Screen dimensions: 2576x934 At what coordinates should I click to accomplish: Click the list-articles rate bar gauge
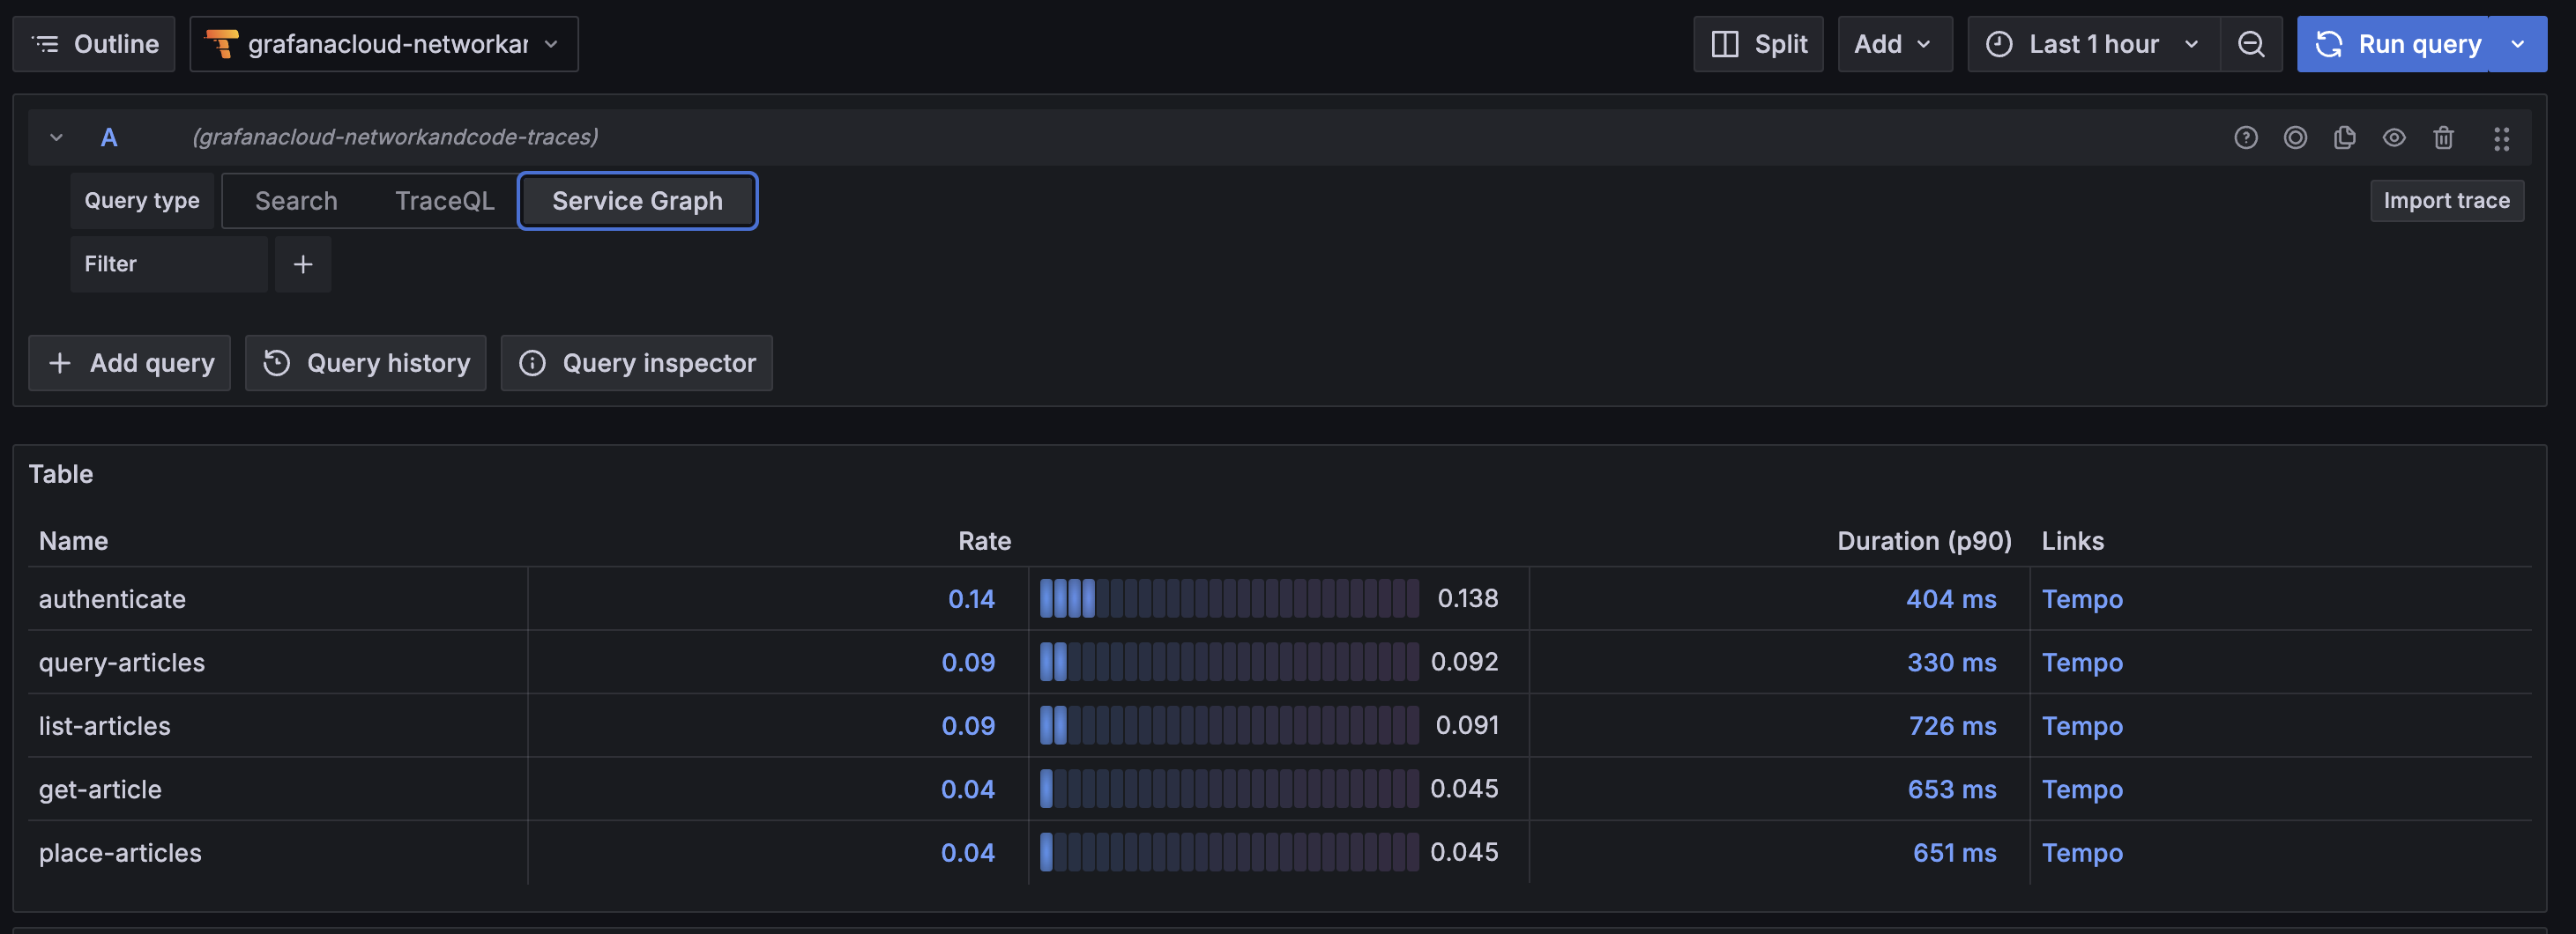click(1228, 725)
